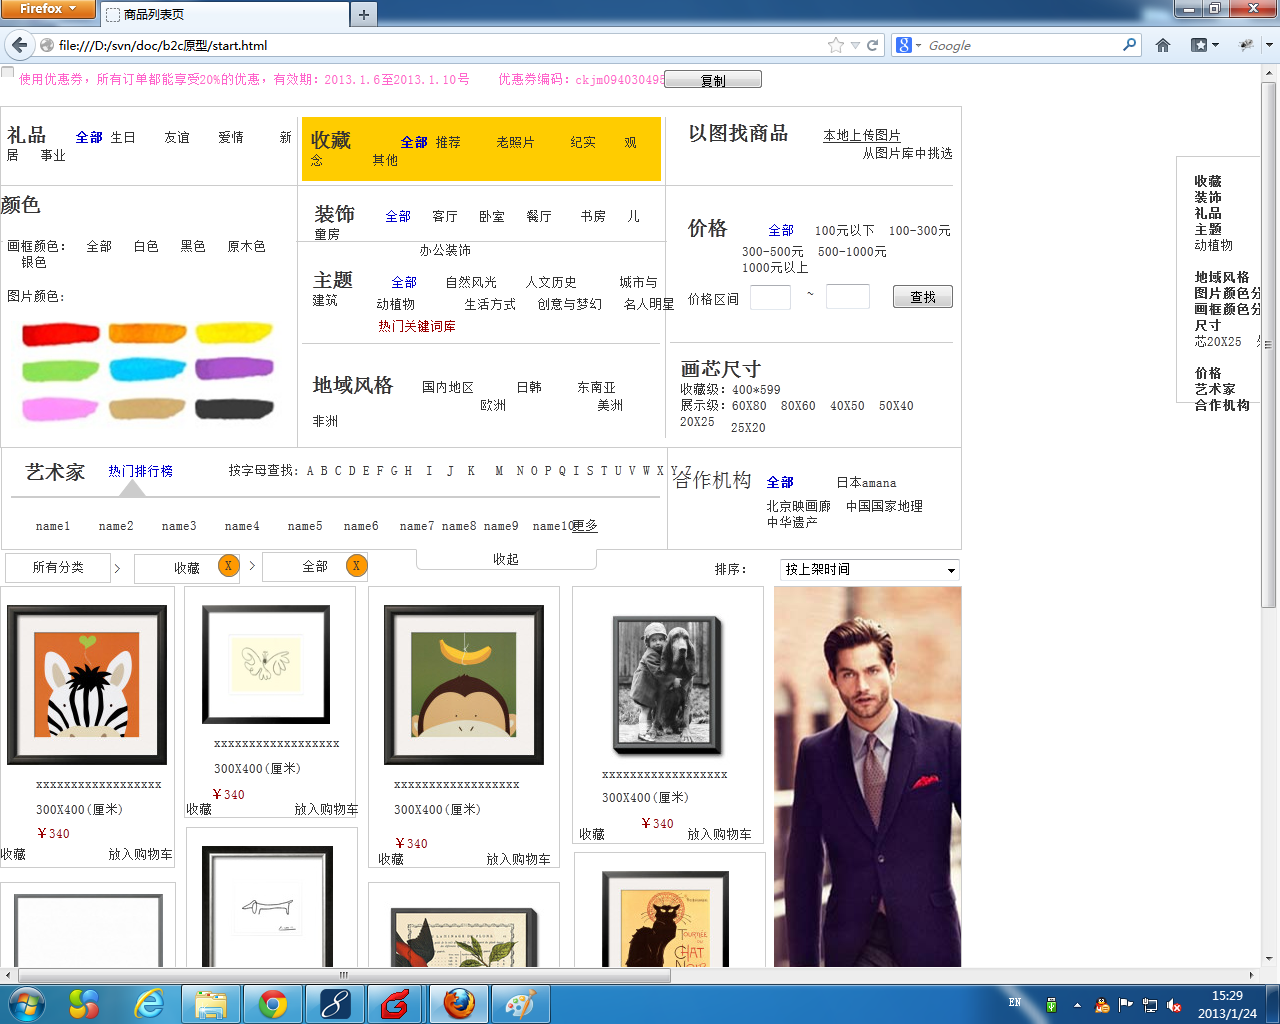Select 生日 in the 礼品 category
The image size is (1280, 1024).
[123, 137]
